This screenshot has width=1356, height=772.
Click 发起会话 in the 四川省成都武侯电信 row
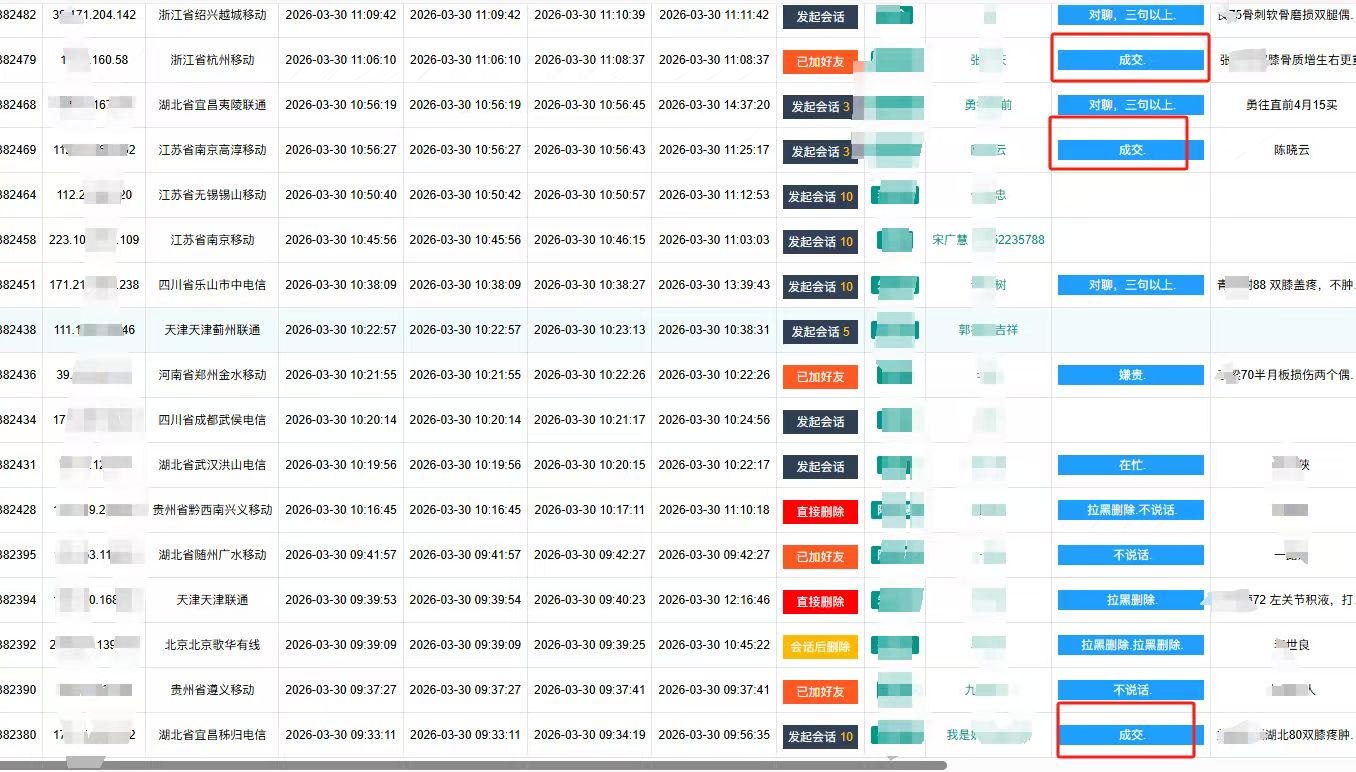click(819, 421)
